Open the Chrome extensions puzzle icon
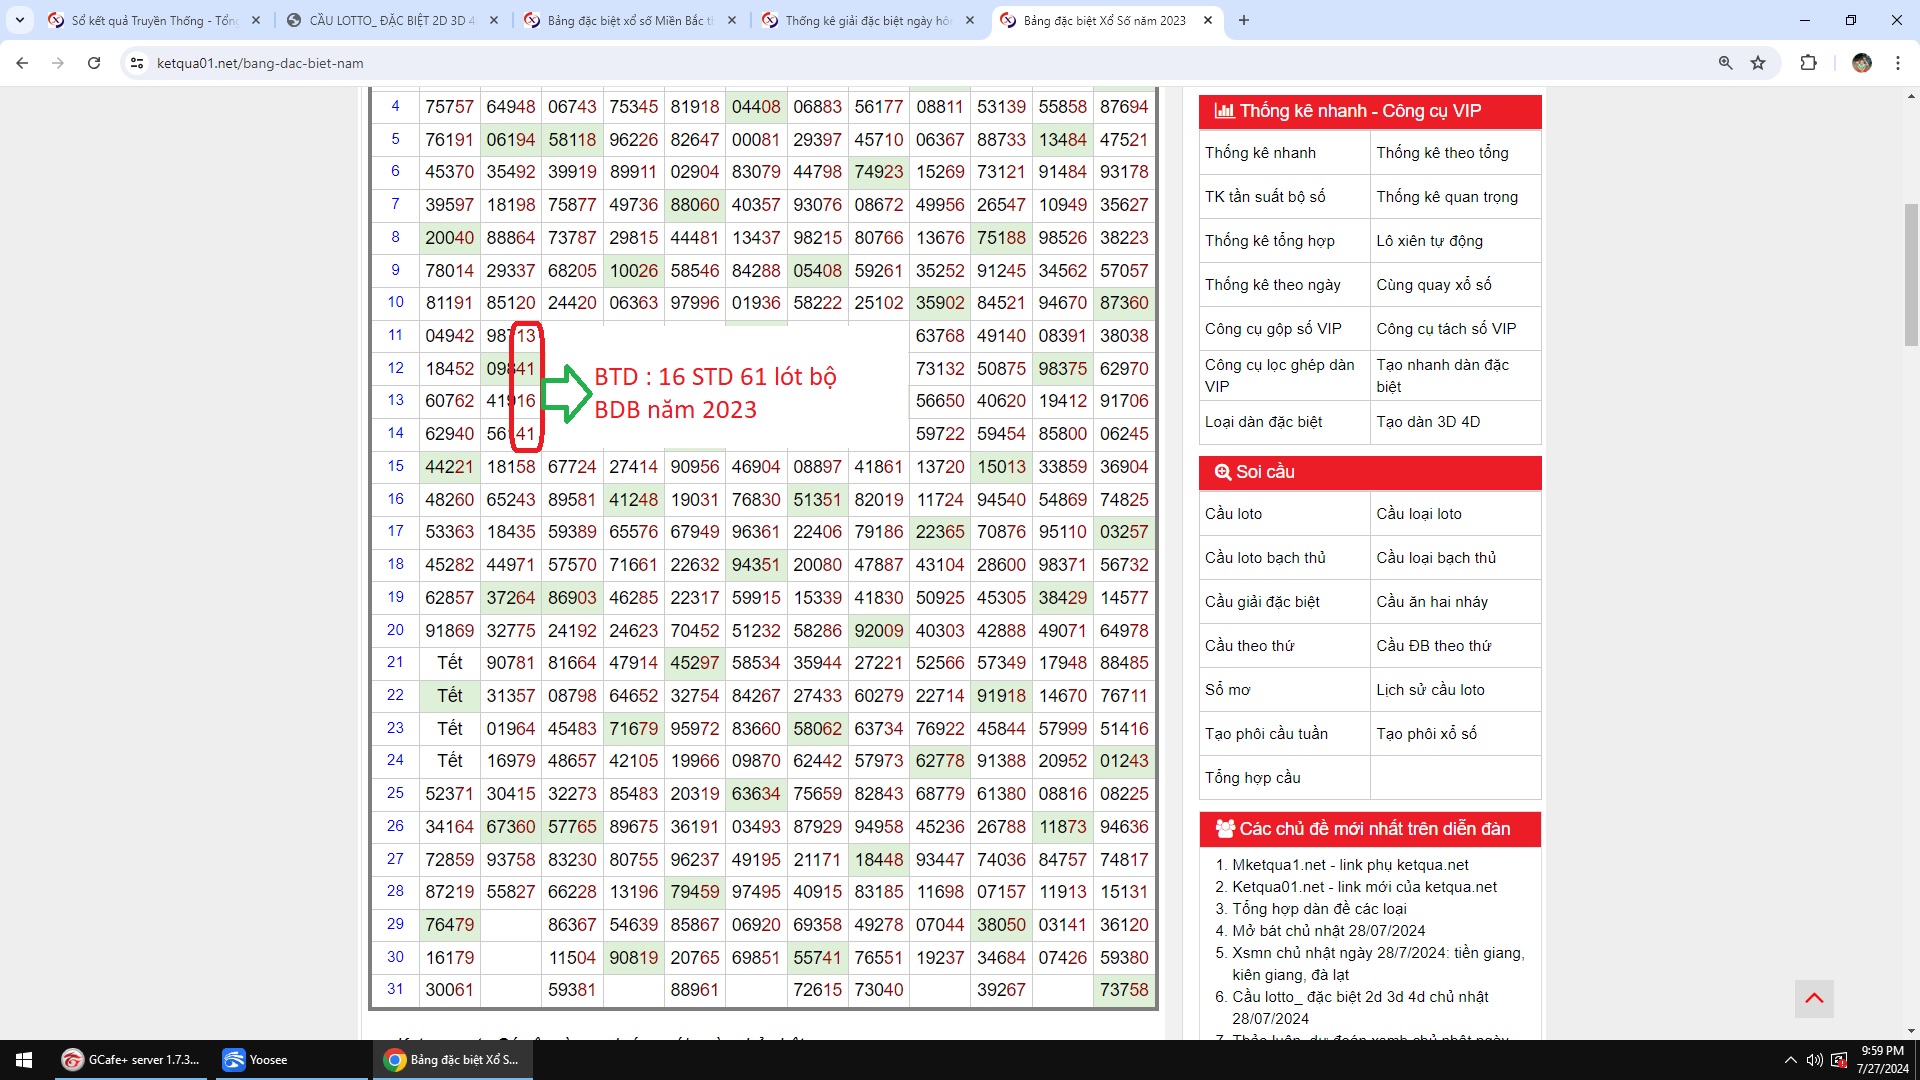Viewport: 1920px width, 1080px height. 1808,63
